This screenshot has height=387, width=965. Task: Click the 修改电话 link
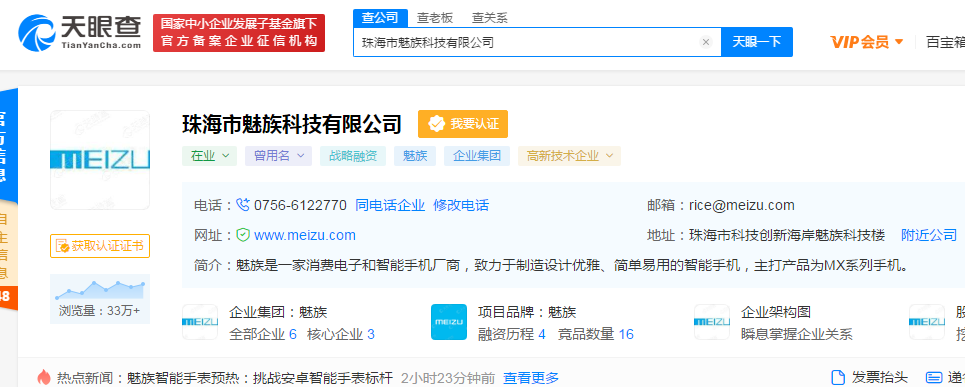coord(461,205)
